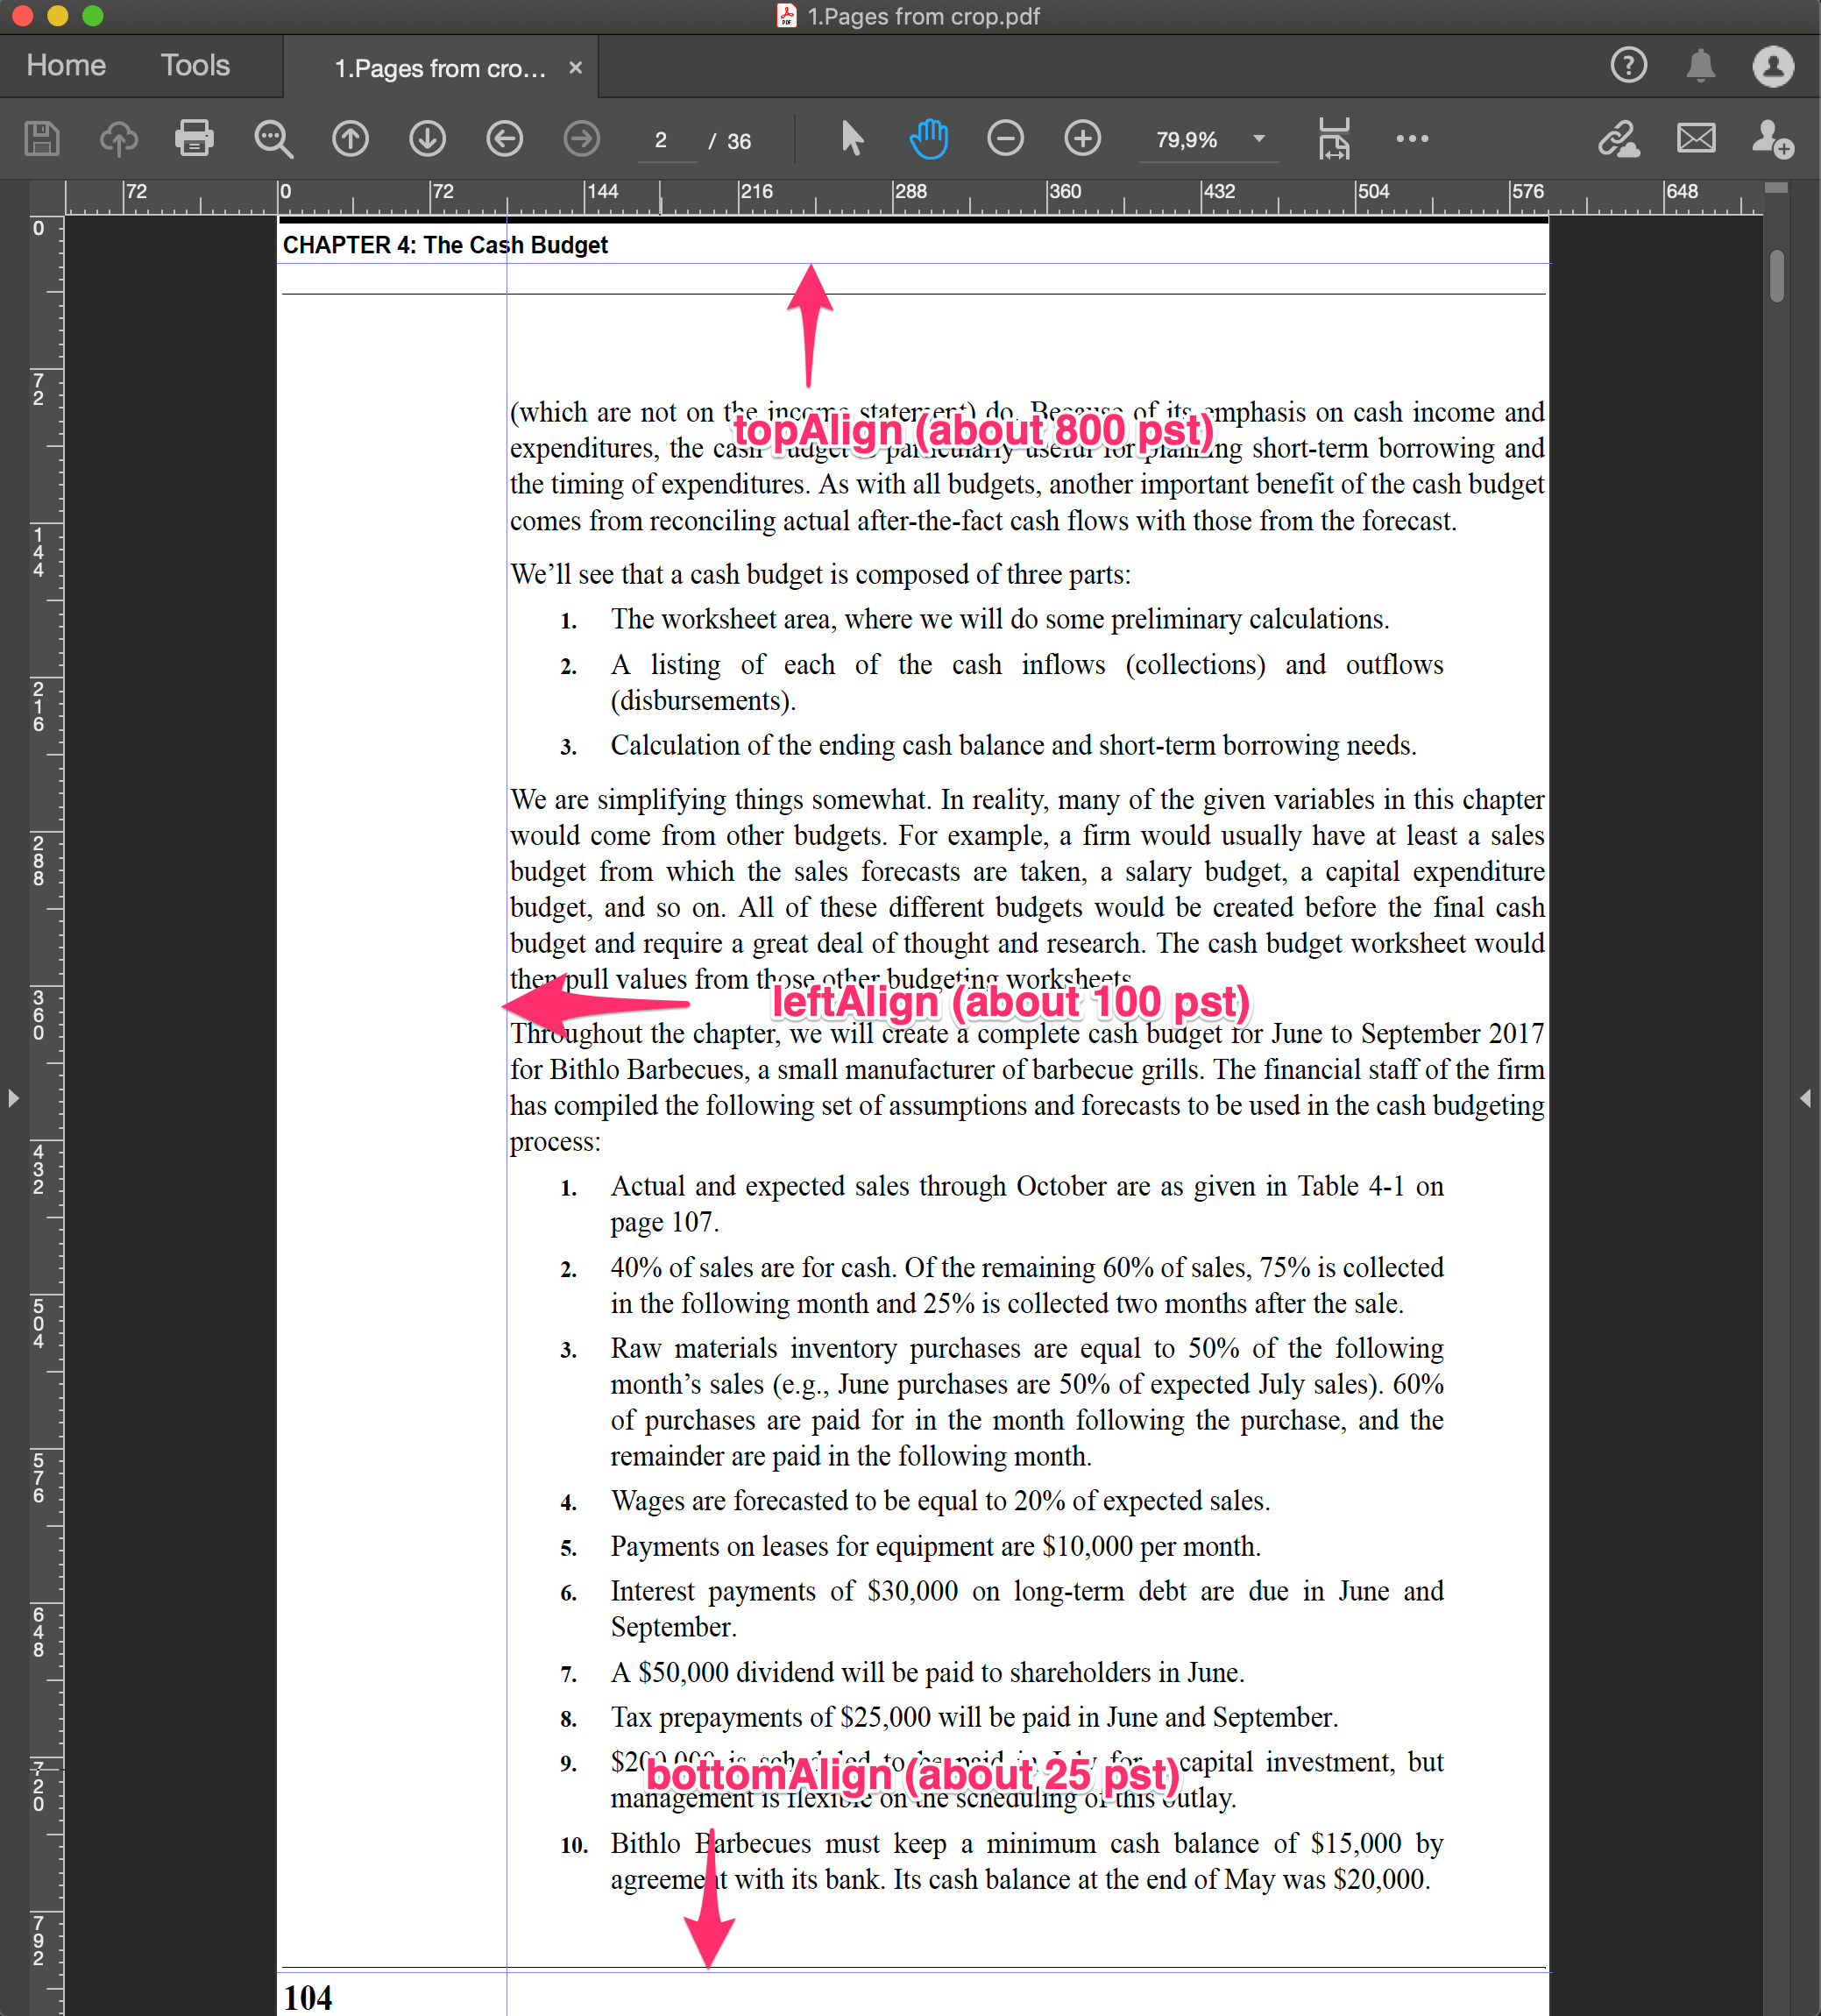The height and width of the screenshot is (2016, 1821).
Task: Click the Save file floppy disk icon
Action: 42,139
